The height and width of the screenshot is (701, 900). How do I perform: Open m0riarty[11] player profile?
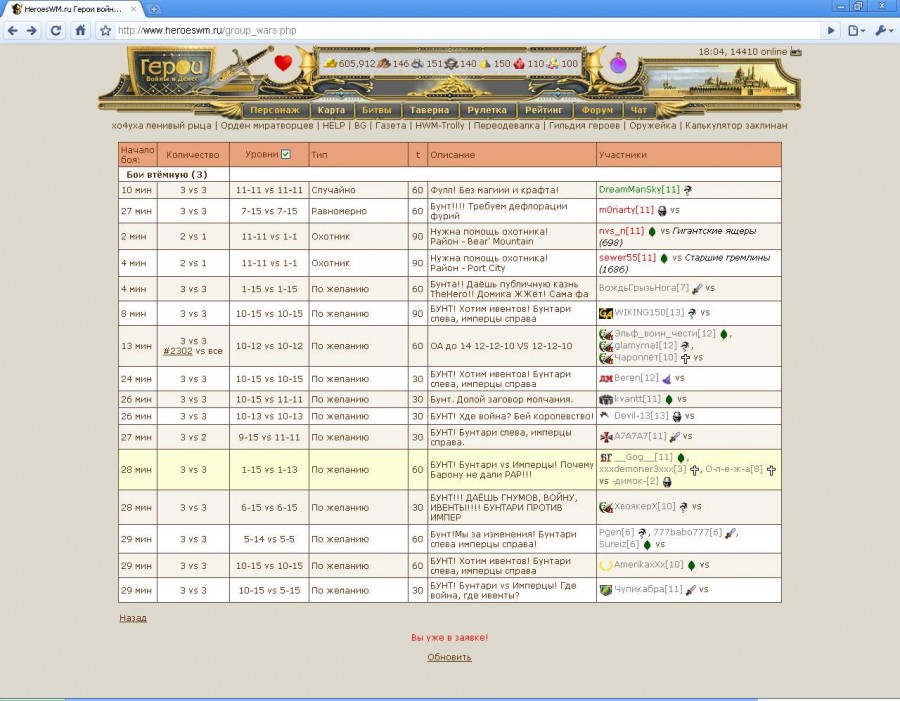[x=626, y=210]
